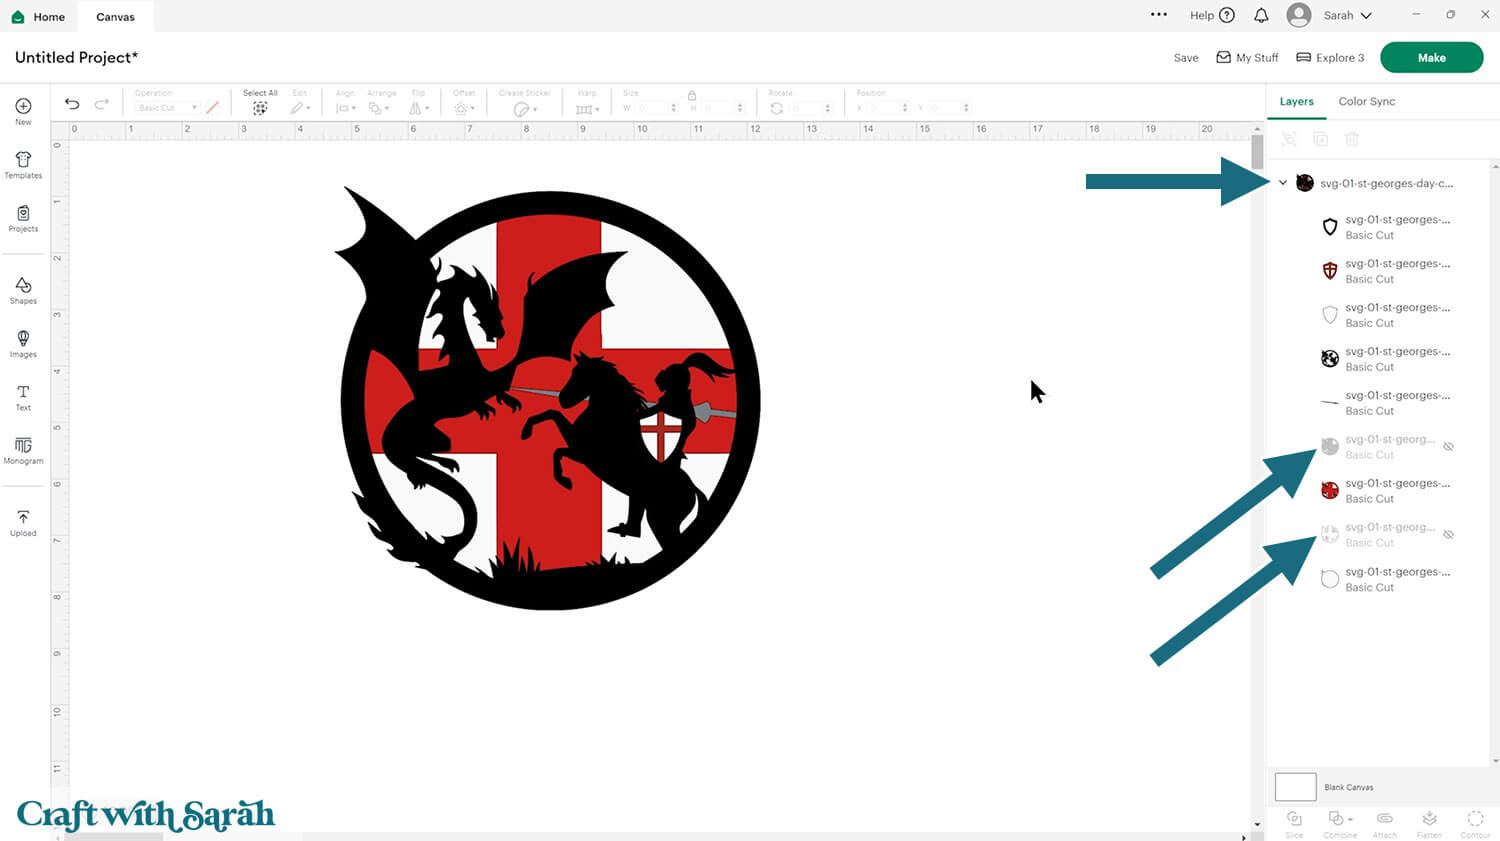Open the Flip dropdown
The width and height of the screenshot is (1500, 841).
419,108
